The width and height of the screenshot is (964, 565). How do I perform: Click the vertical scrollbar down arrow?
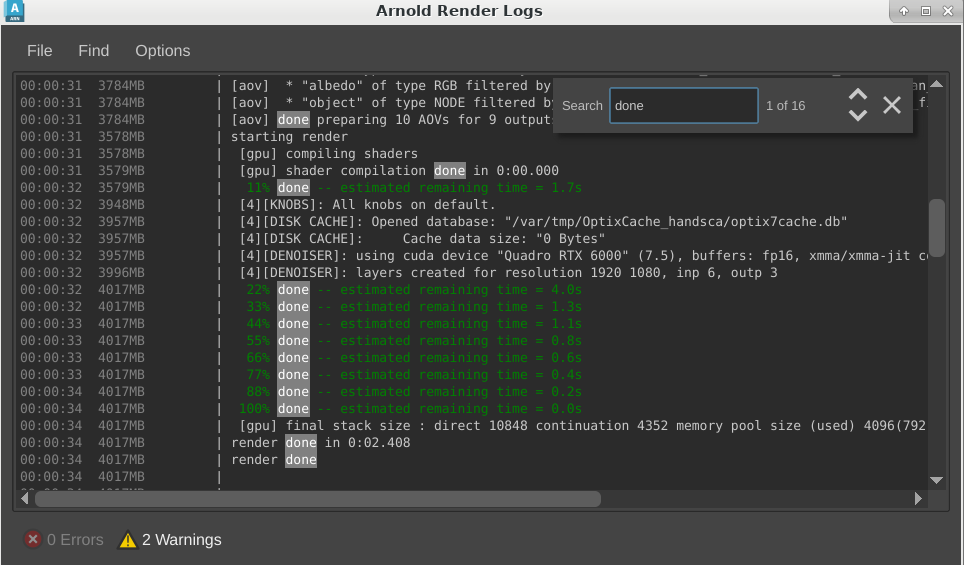click(x=936, y=480)
